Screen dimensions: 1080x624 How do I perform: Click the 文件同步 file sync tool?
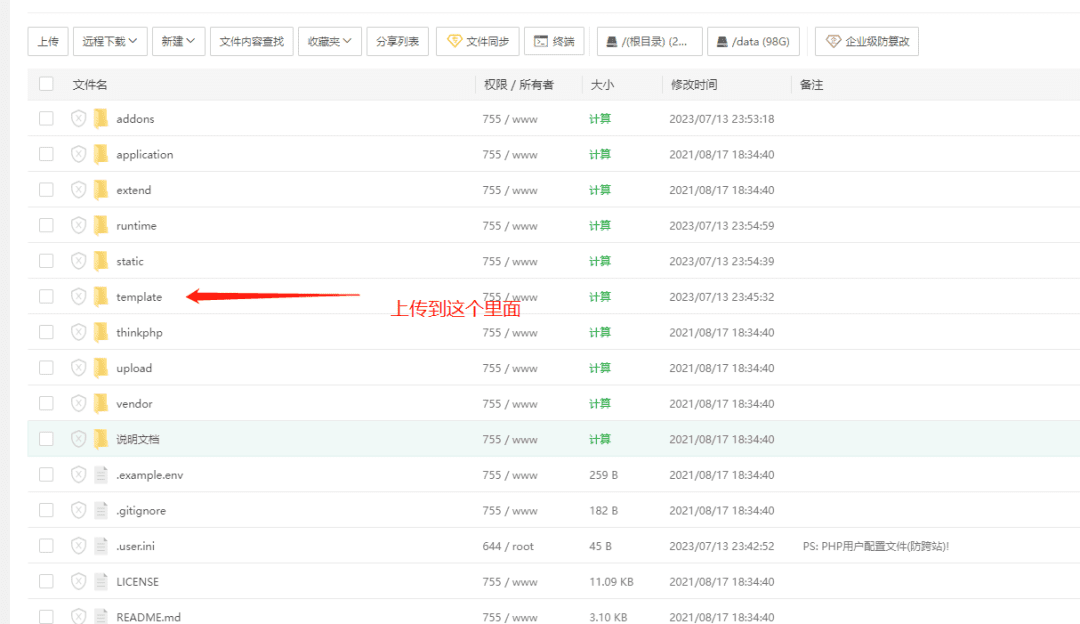point(477,41)
